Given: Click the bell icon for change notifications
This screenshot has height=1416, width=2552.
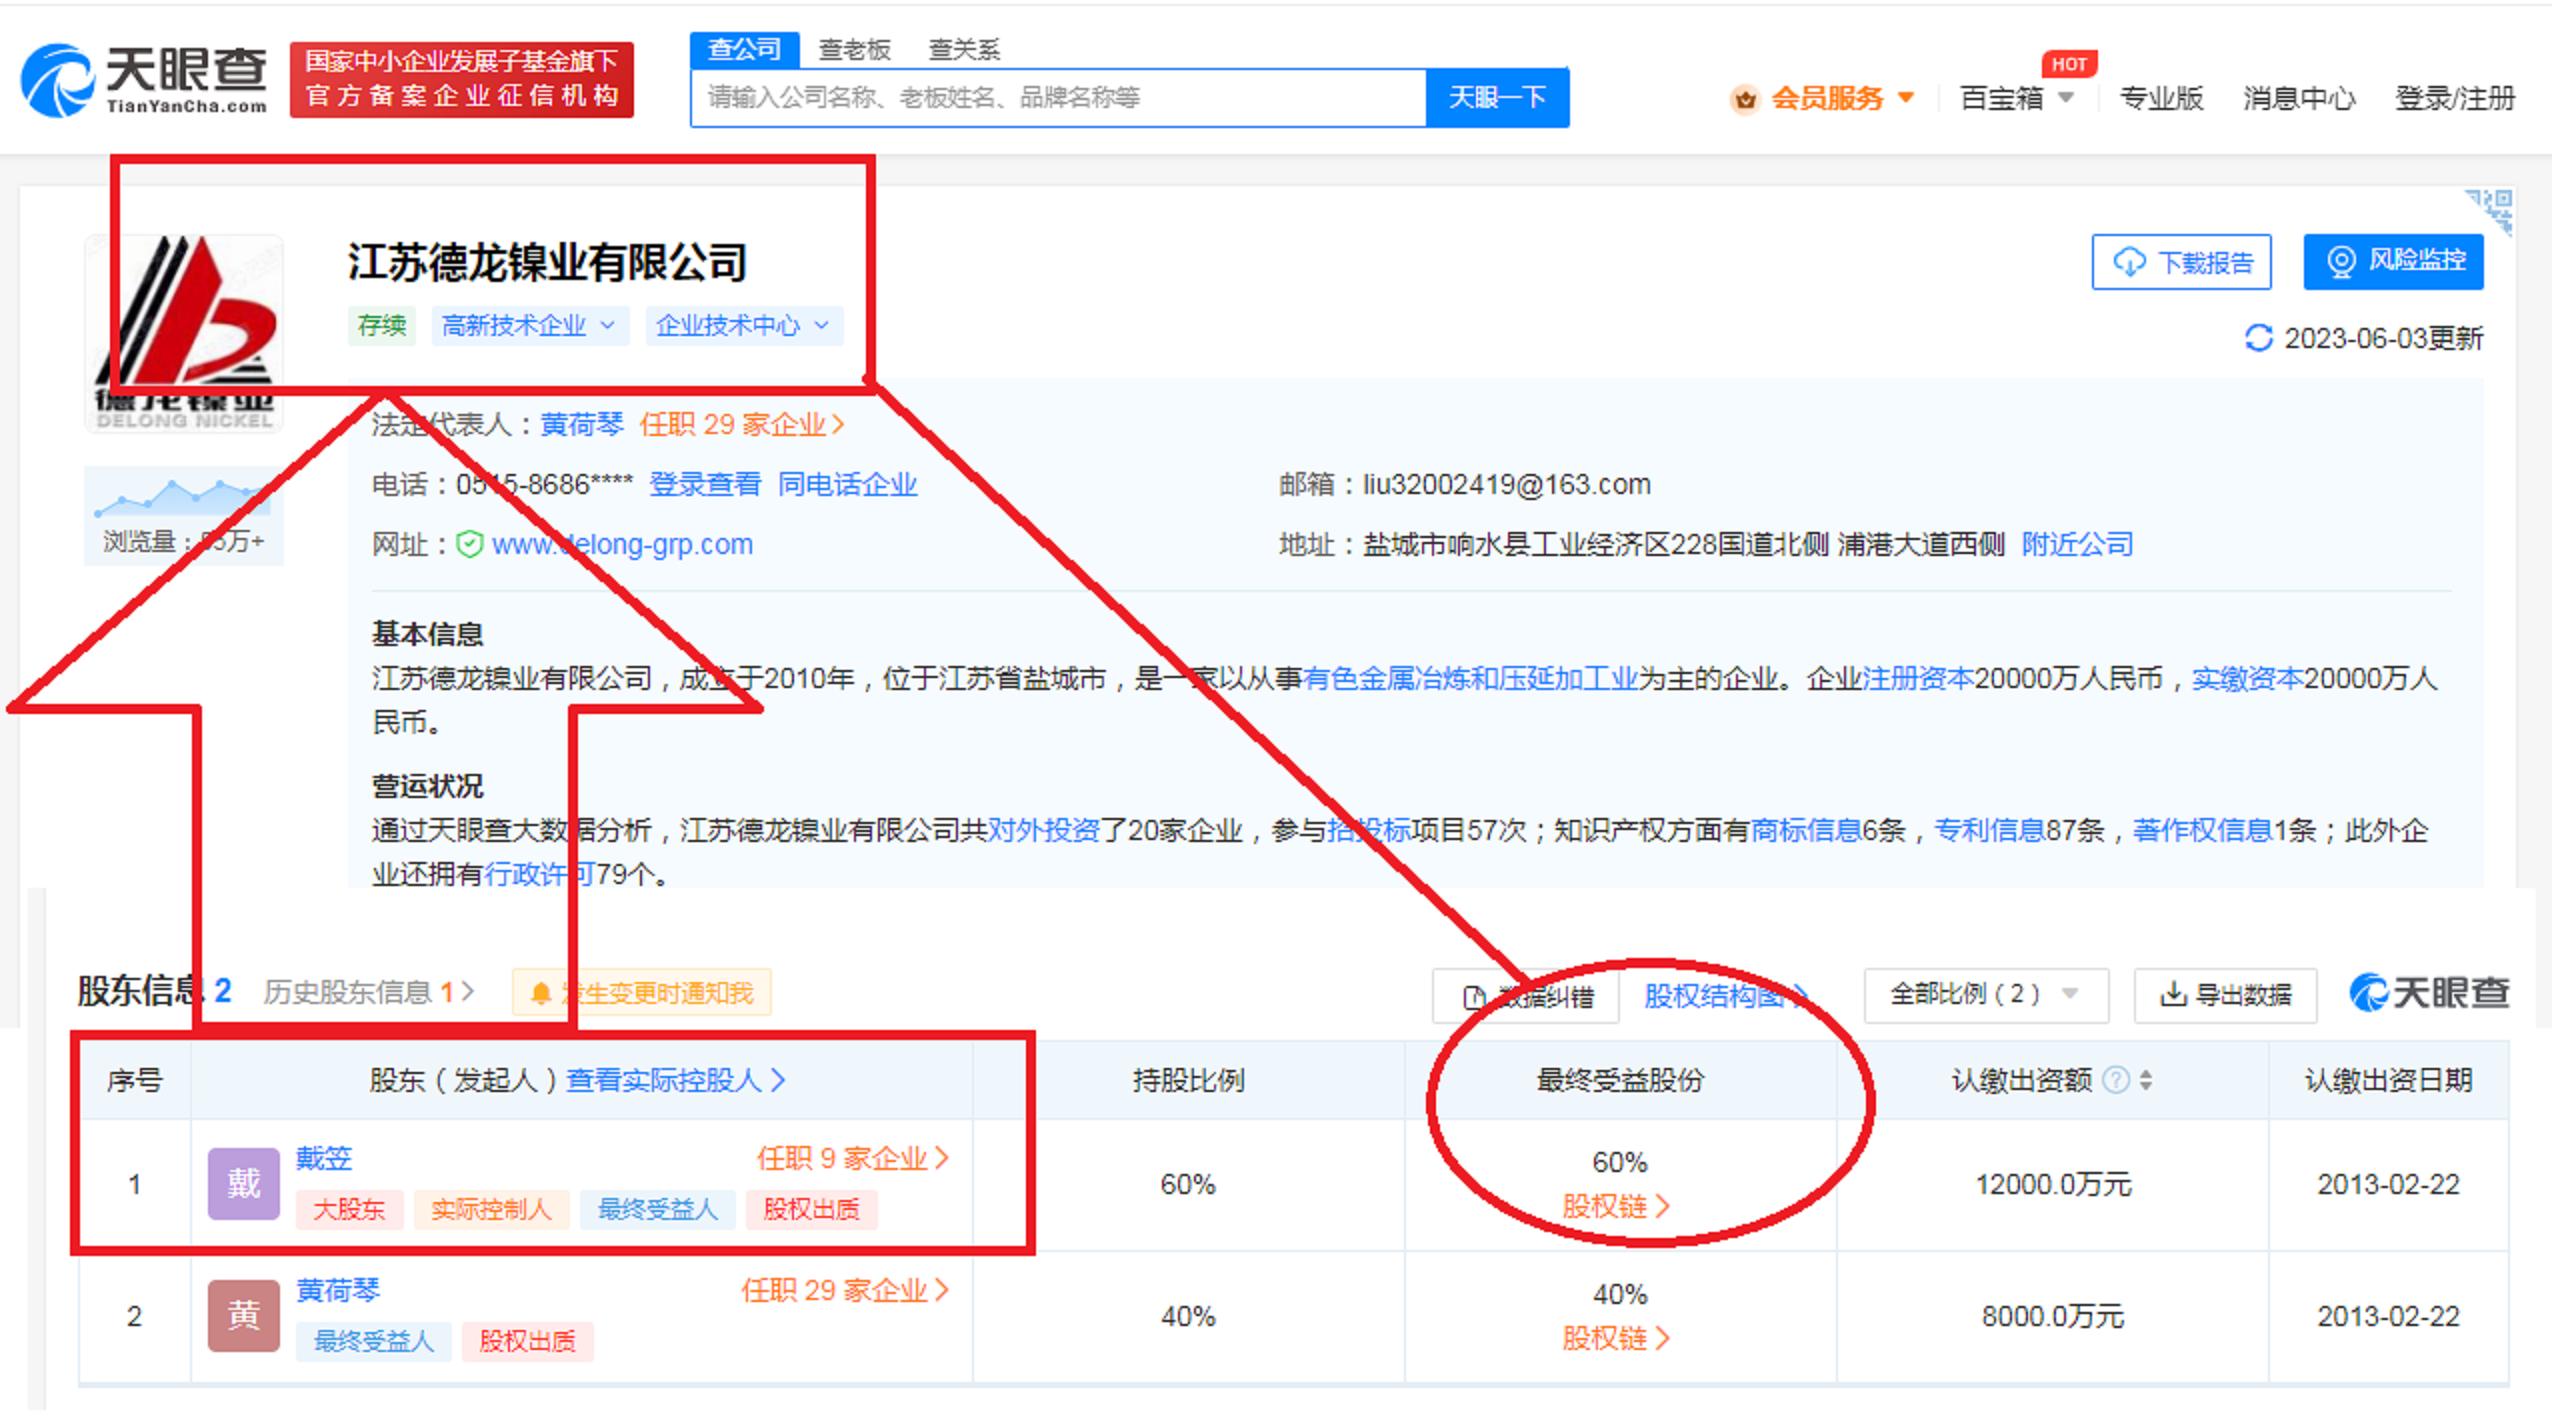Looking at the screenshot, I should (x=540, y=993).
